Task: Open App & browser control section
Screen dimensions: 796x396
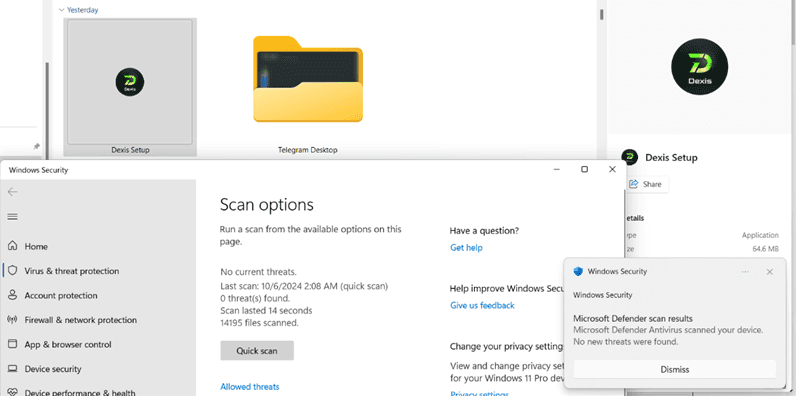Action: click(x=68, y=344)
